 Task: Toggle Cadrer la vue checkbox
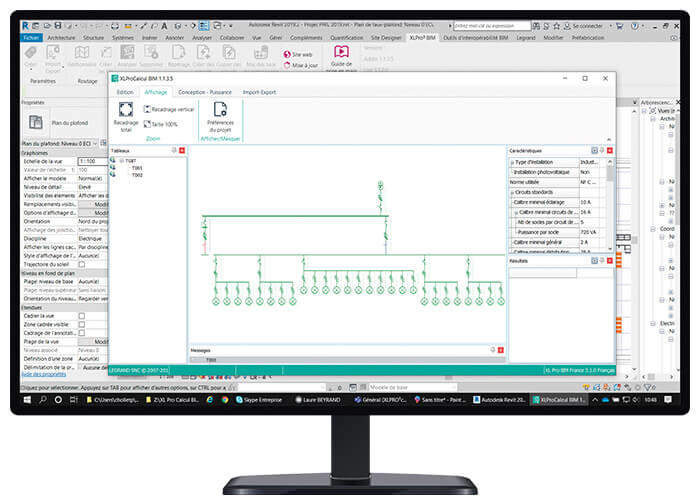[x=82, y=316]
